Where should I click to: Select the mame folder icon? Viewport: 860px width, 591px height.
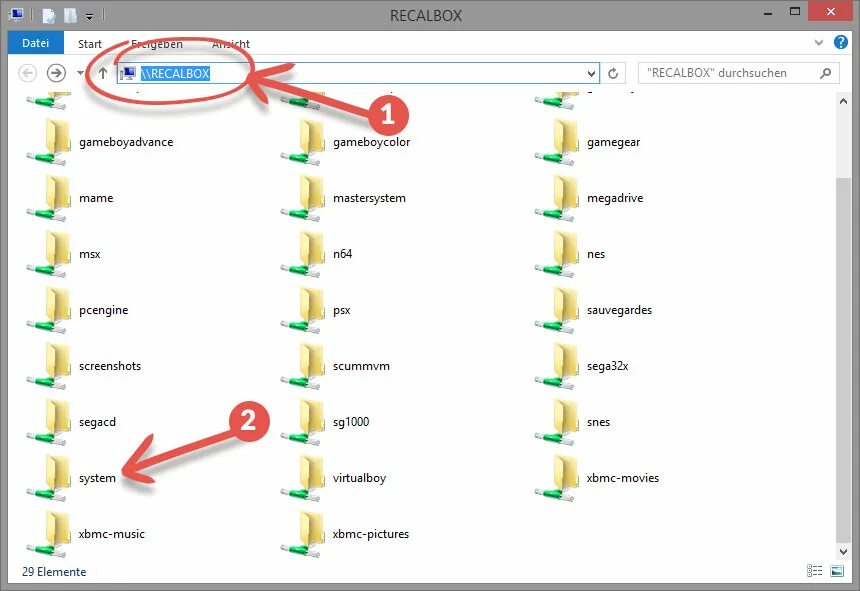pyautogui.click(x=49, y=198)
